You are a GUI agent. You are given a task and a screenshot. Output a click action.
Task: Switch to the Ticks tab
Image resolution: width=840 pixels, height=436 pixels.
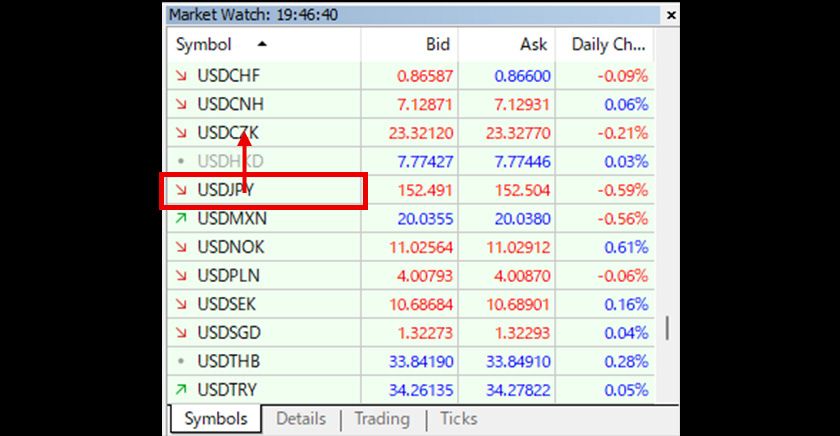click(458, 419)
